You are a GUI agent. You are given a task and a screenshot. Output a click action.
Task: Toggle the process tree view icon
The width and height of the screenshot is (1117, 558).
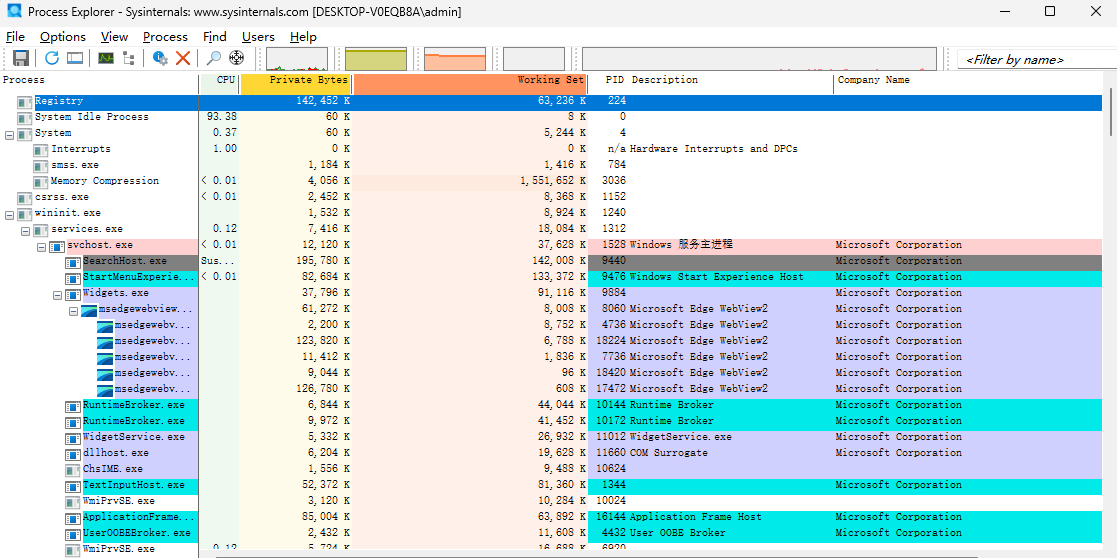[x=129, y=58]
